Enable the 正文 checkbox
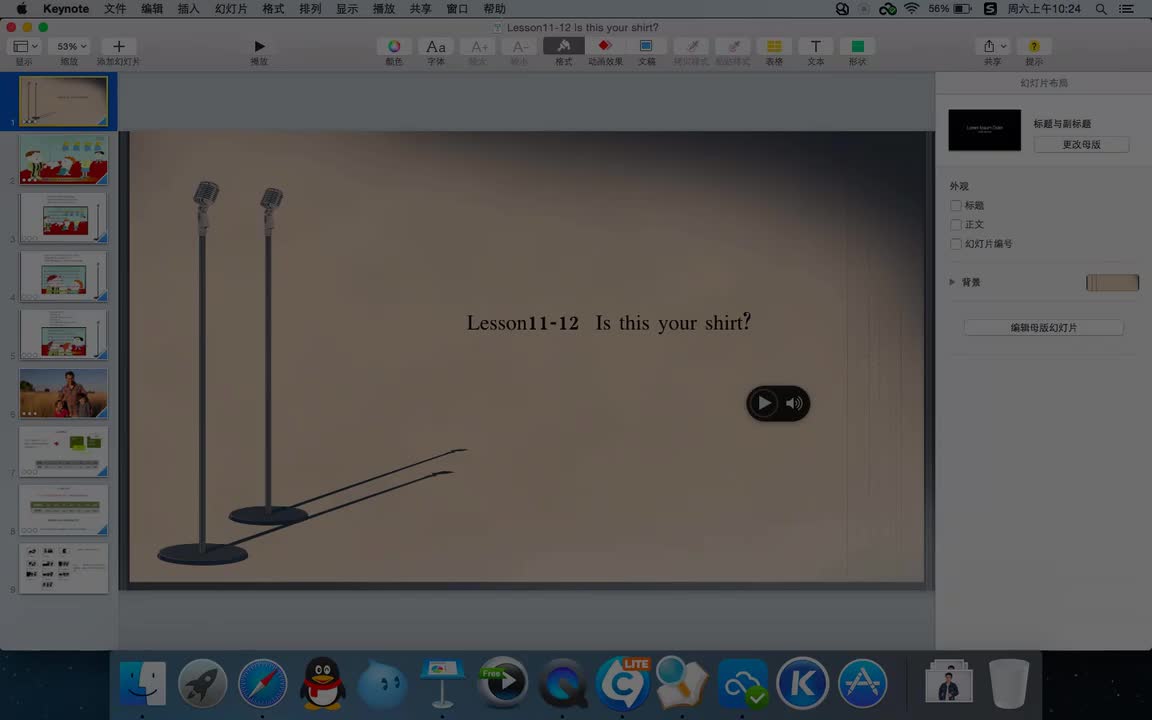The image size is (1152, 720). (x=956, y=225)
